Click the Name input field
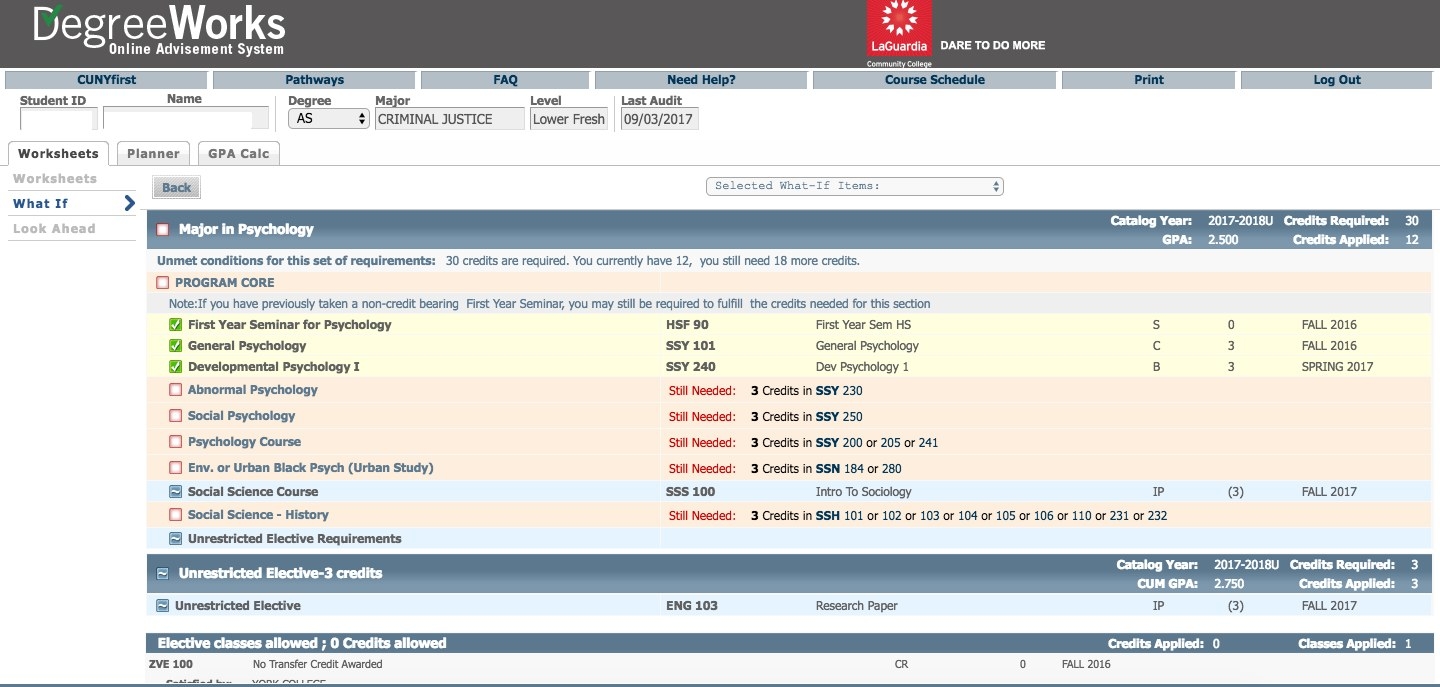The height and width of the screenshot is (687, 1440). coord(185,119)
